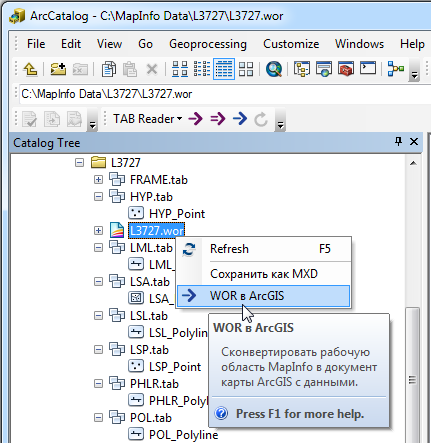Collapse the L3727 folder node
This screenshot has height=443, width=431.
pos(79,163)
